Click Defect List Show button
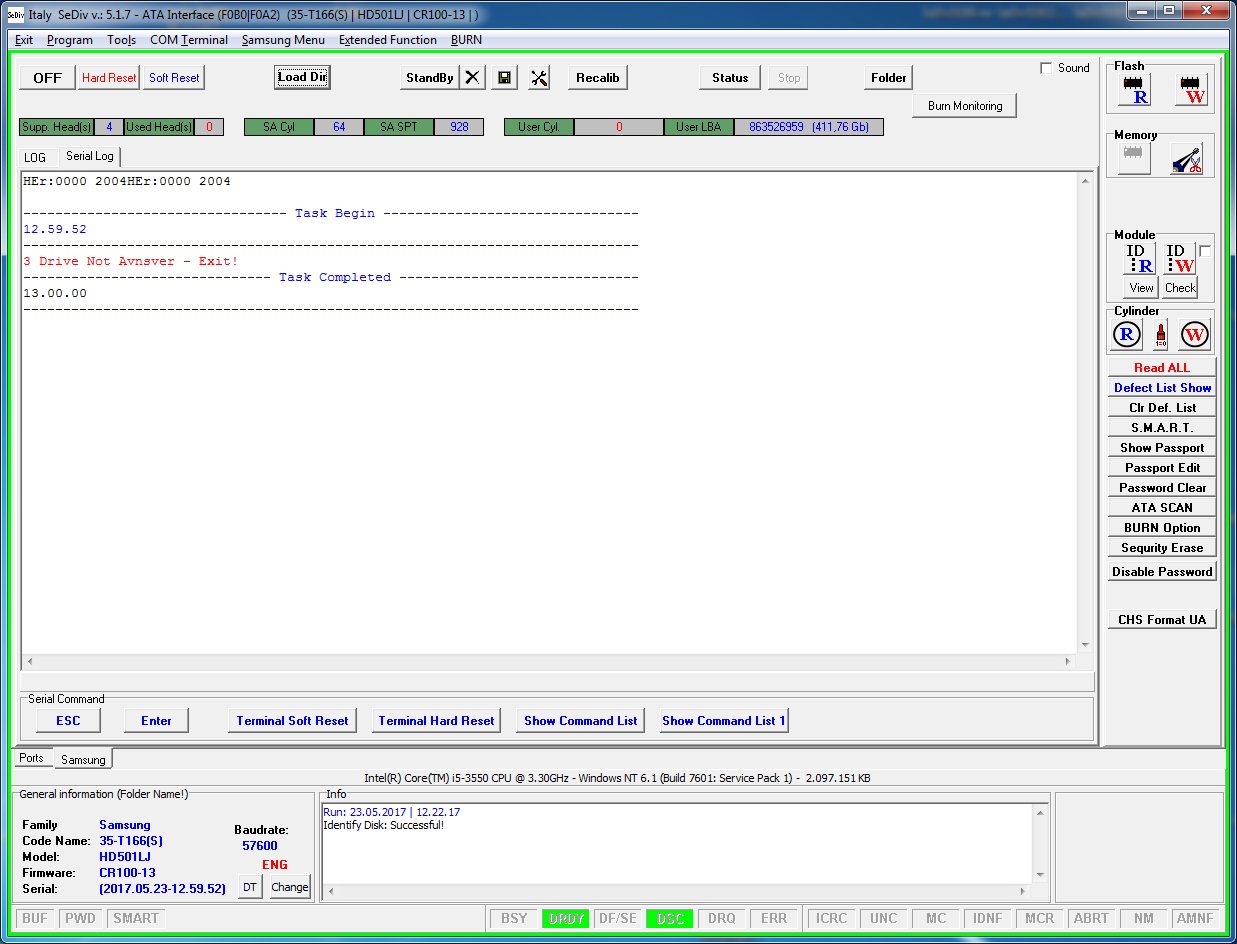 [1162, 388]
